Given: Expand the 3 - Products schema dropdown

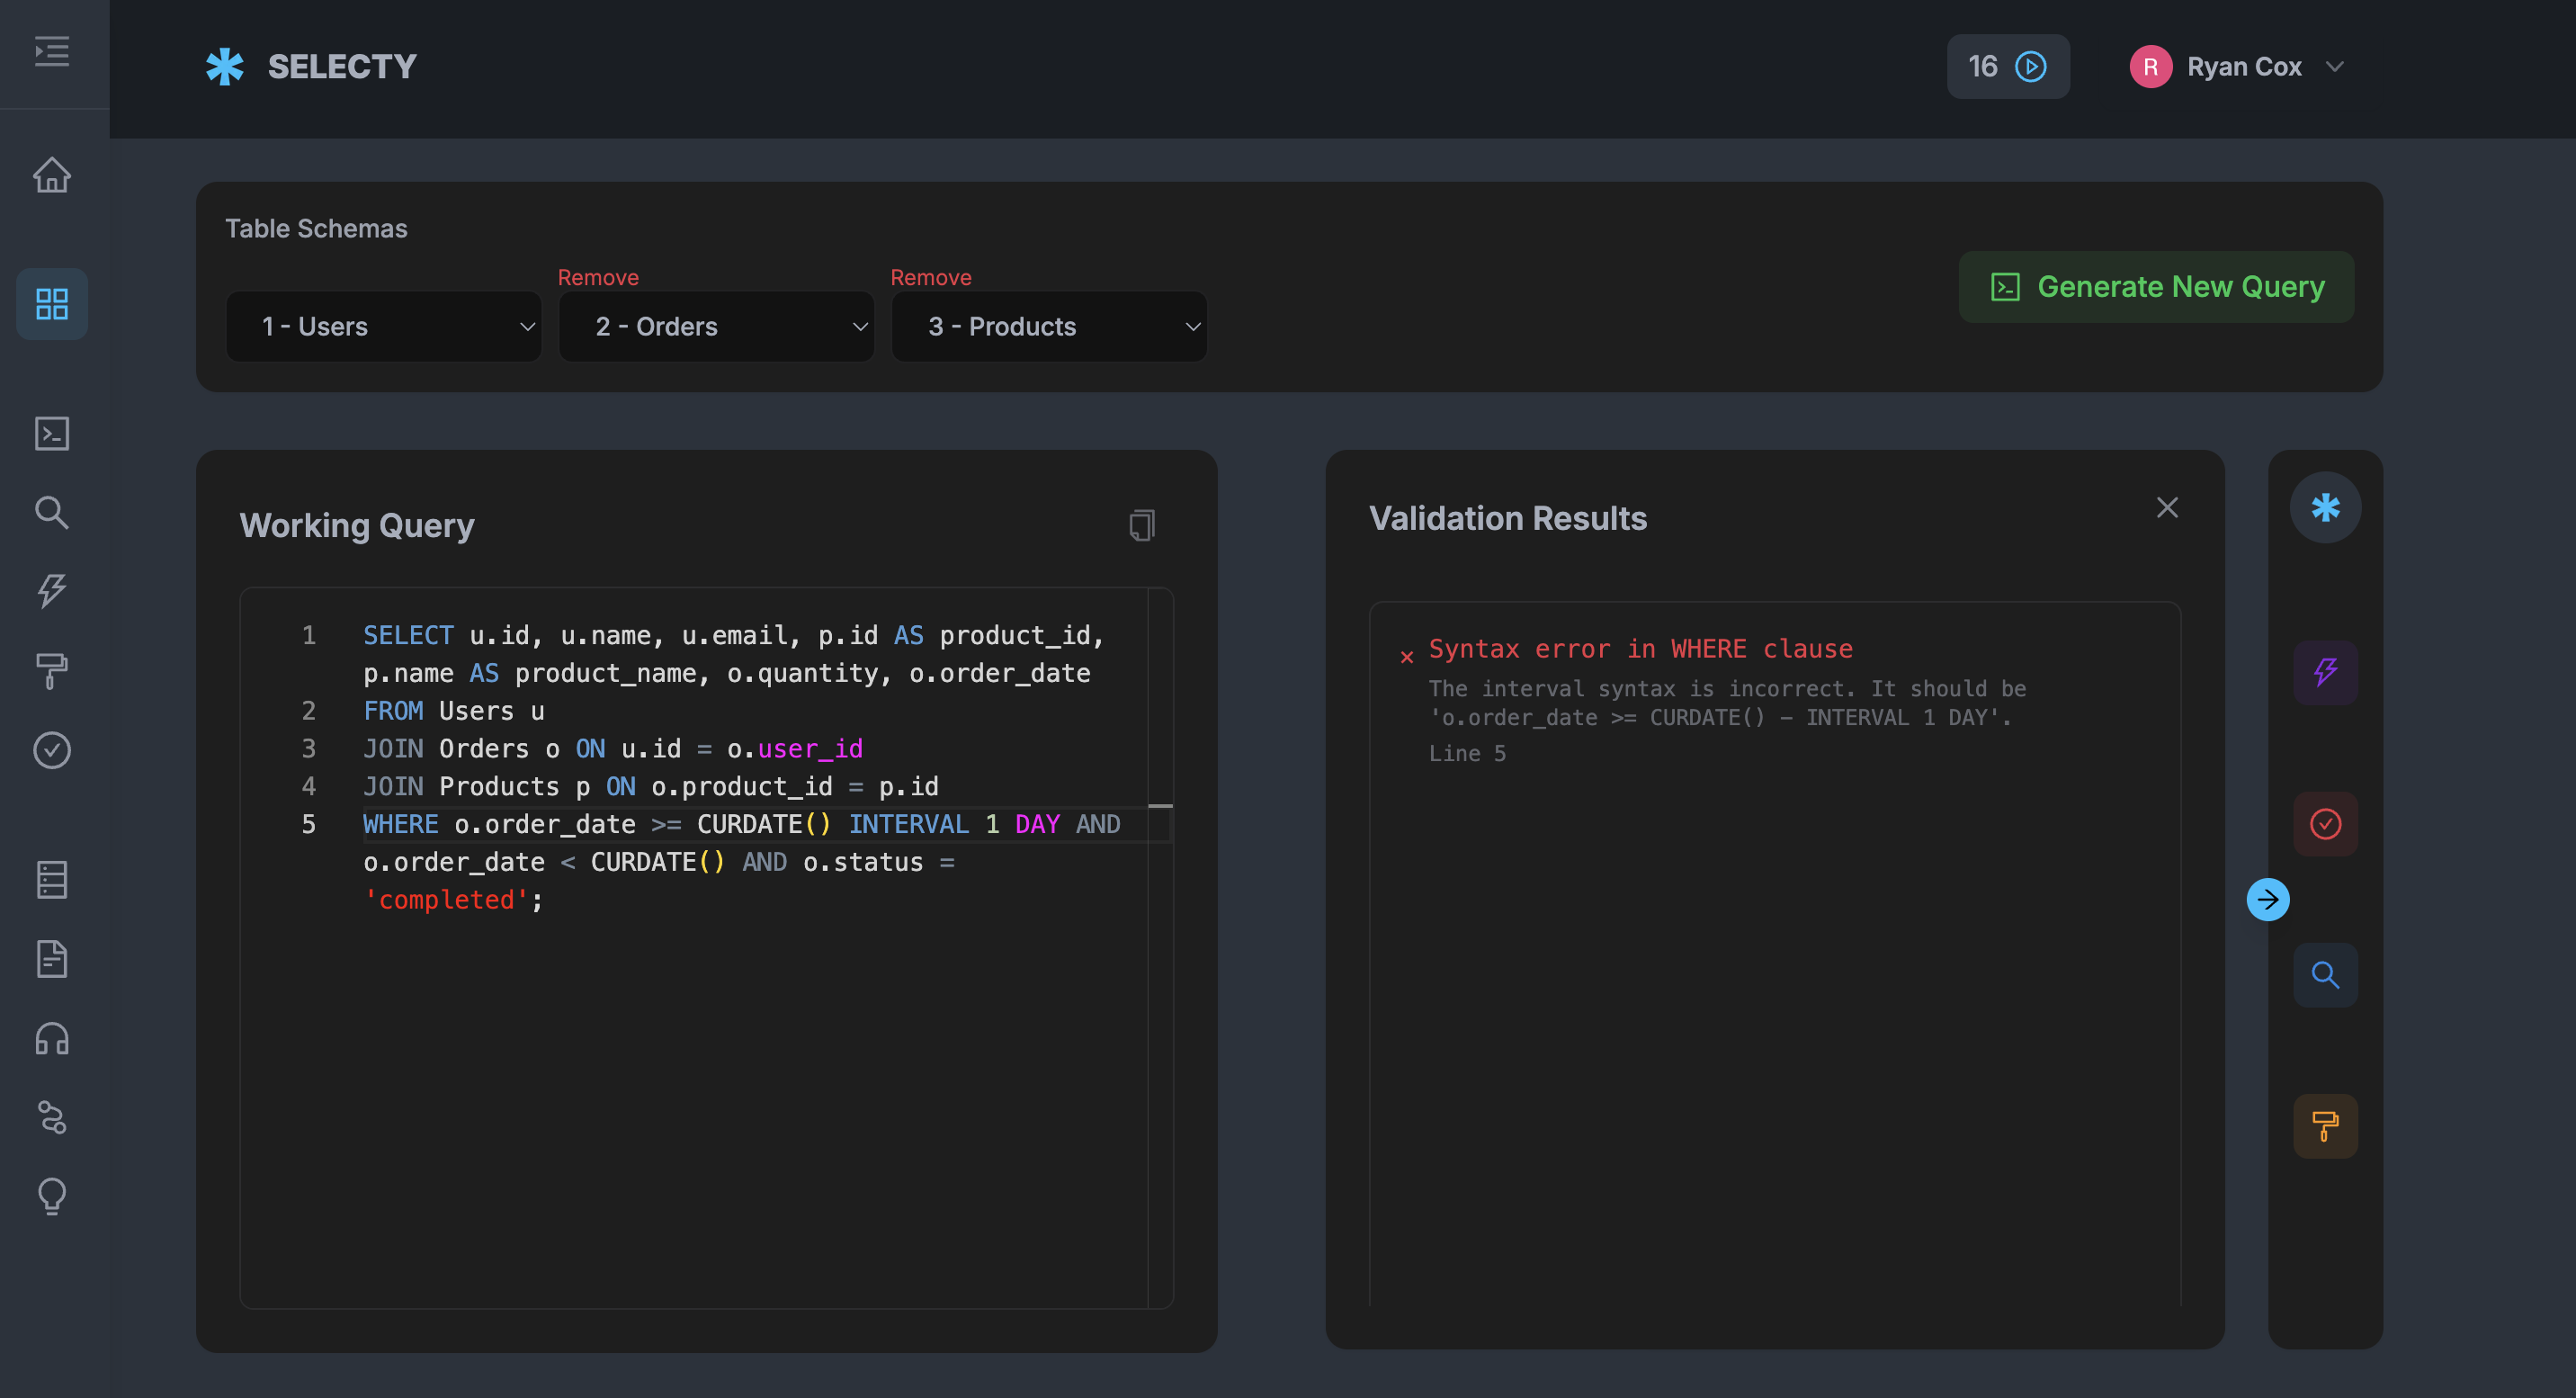Looking at the screenshot, I should [x=1049, y=327].
